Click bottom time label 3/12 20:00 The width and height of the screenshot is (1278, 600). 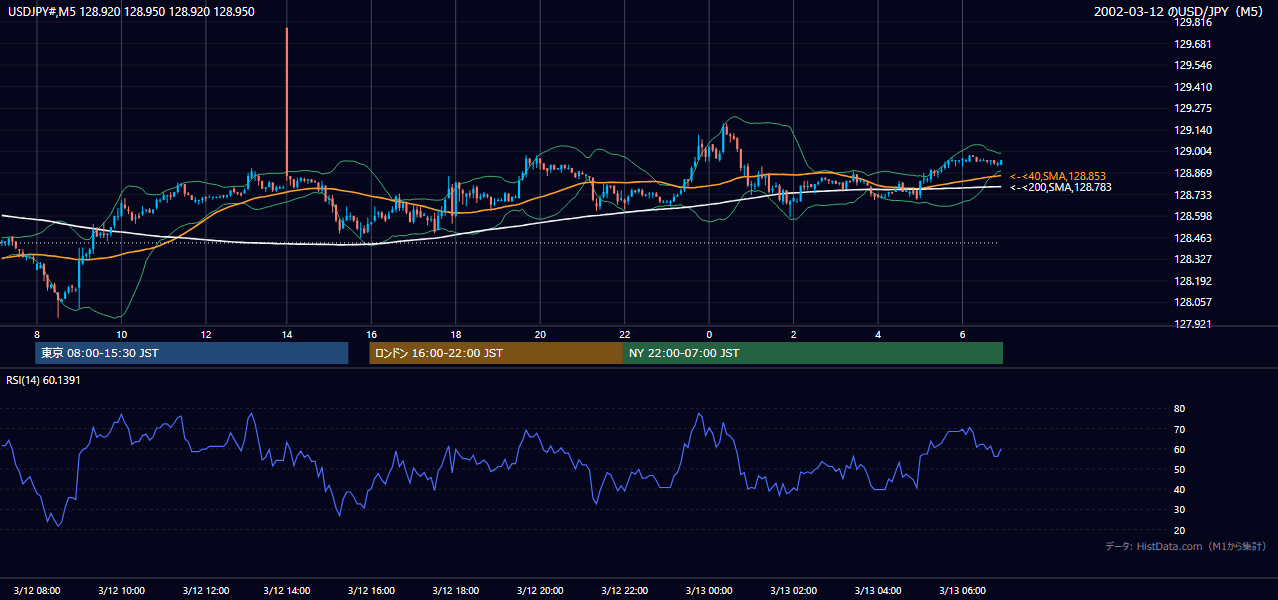click(541, 590)
